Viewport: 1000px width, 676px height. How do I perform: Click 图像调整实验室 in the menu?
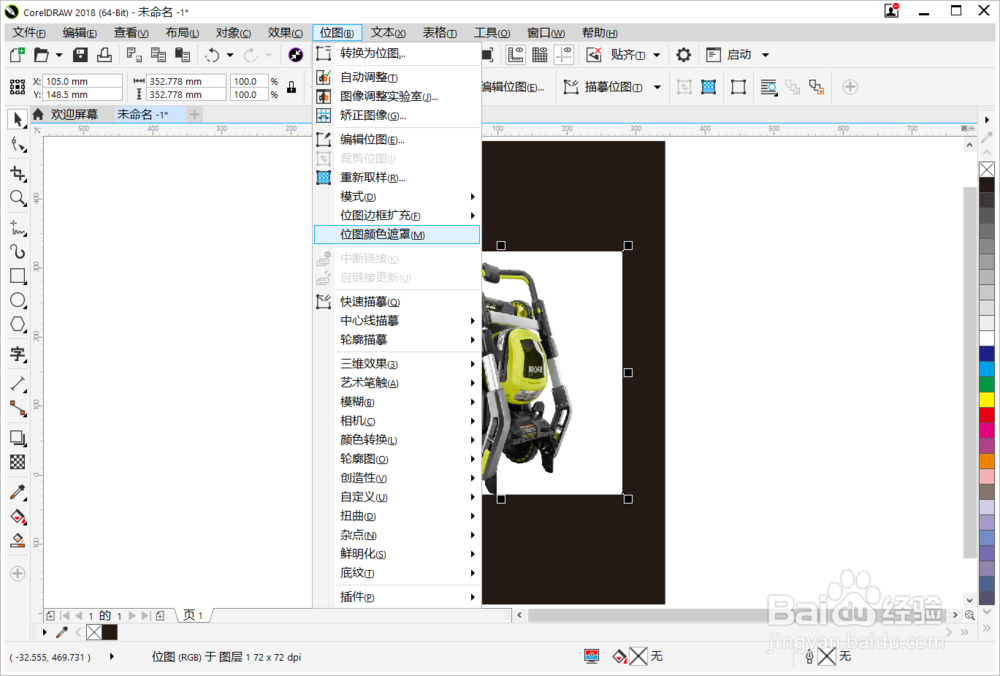[x=397, y=96]
